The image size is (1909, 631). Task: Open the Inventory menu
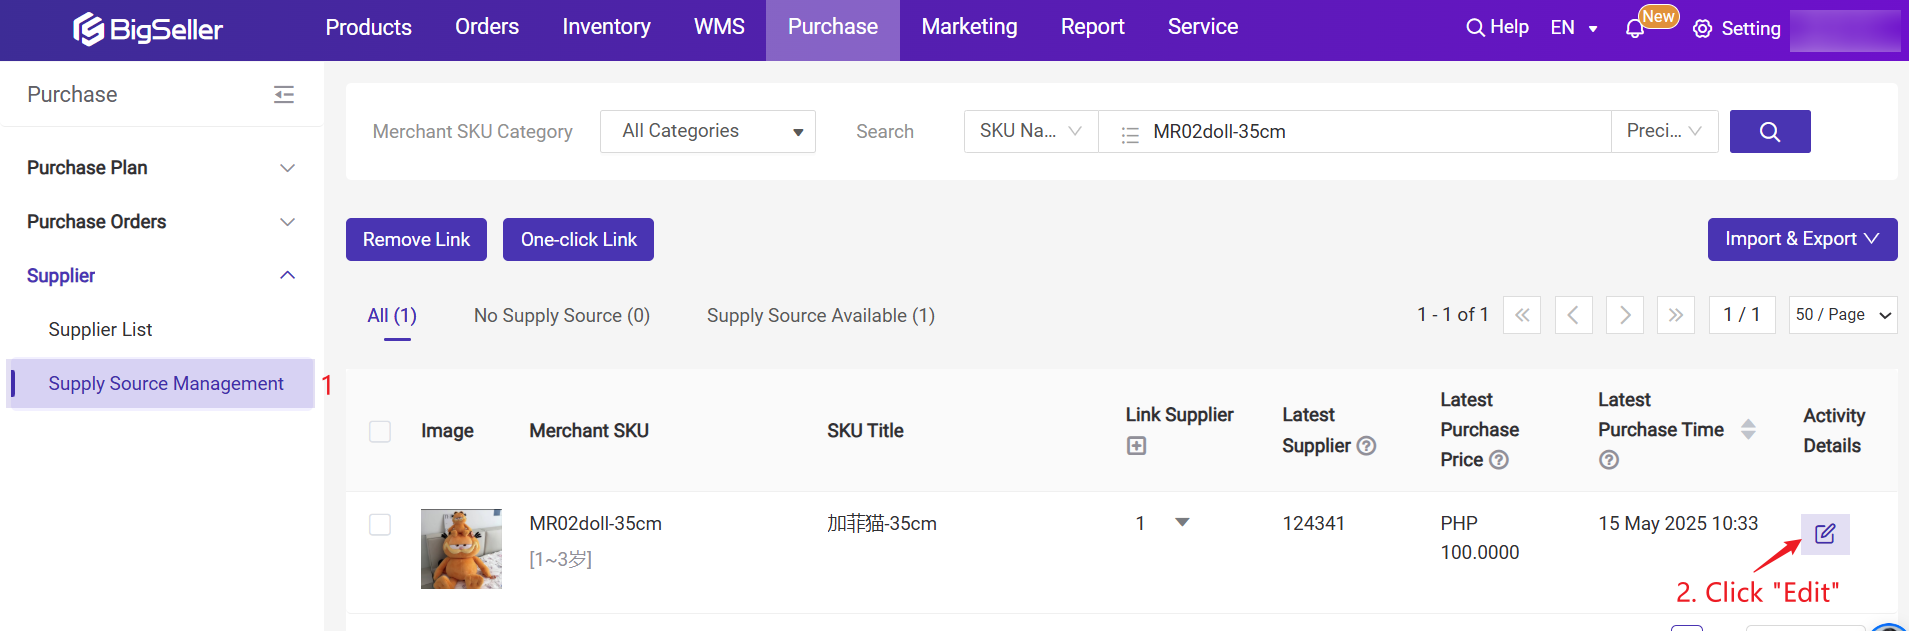606,27
